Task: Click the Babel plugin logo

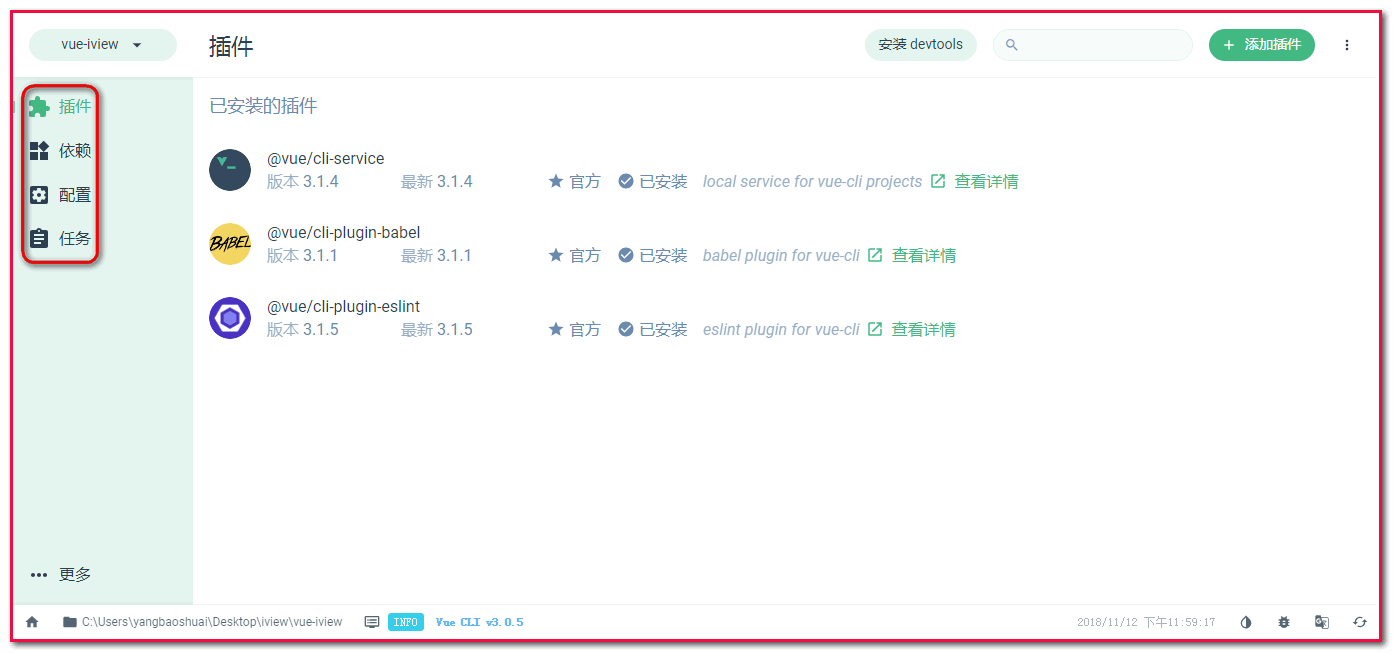Action: click(x=230, y=244)
